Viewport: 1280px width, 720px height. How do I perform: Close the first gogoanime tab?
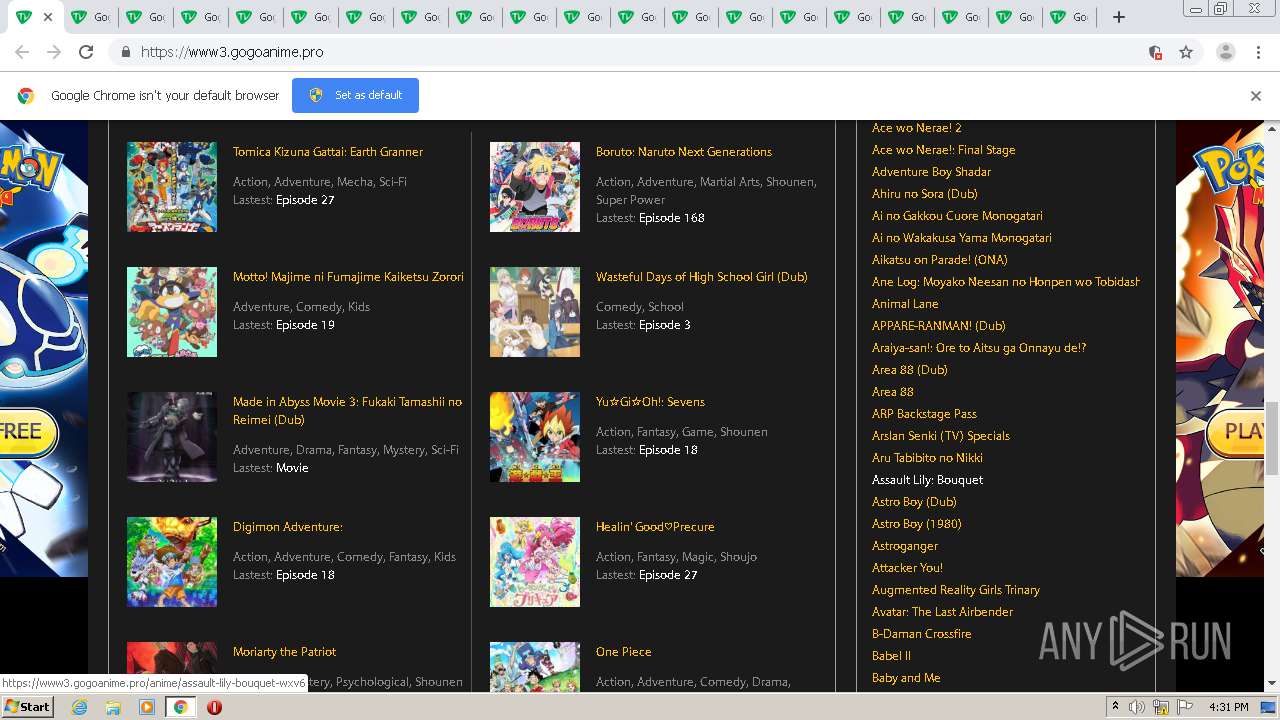pos(47,17)
